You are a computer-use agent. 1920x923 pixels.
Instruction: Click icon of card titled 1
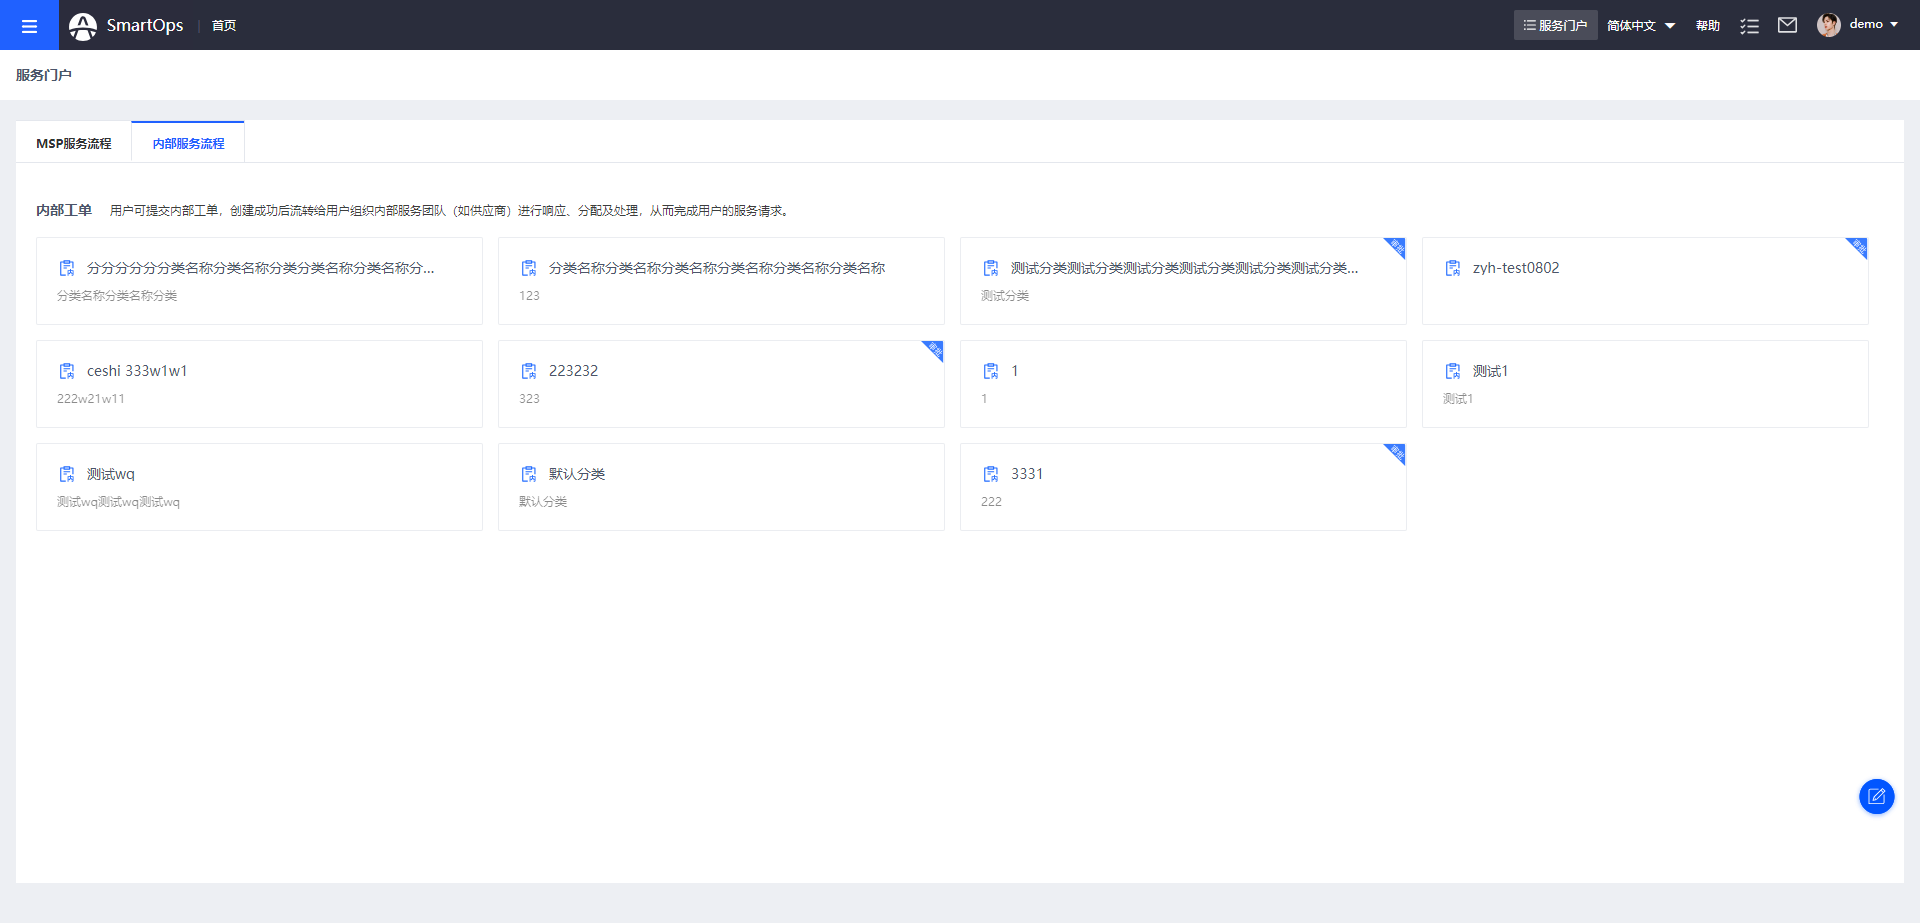pyautogui.click(x=991, y=371)
